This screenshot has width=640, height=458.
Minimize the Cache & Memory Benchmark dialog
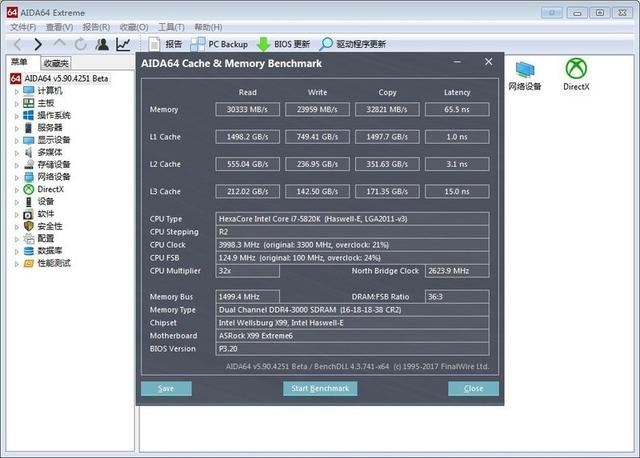pyautogui.click(x=457, y=62)
